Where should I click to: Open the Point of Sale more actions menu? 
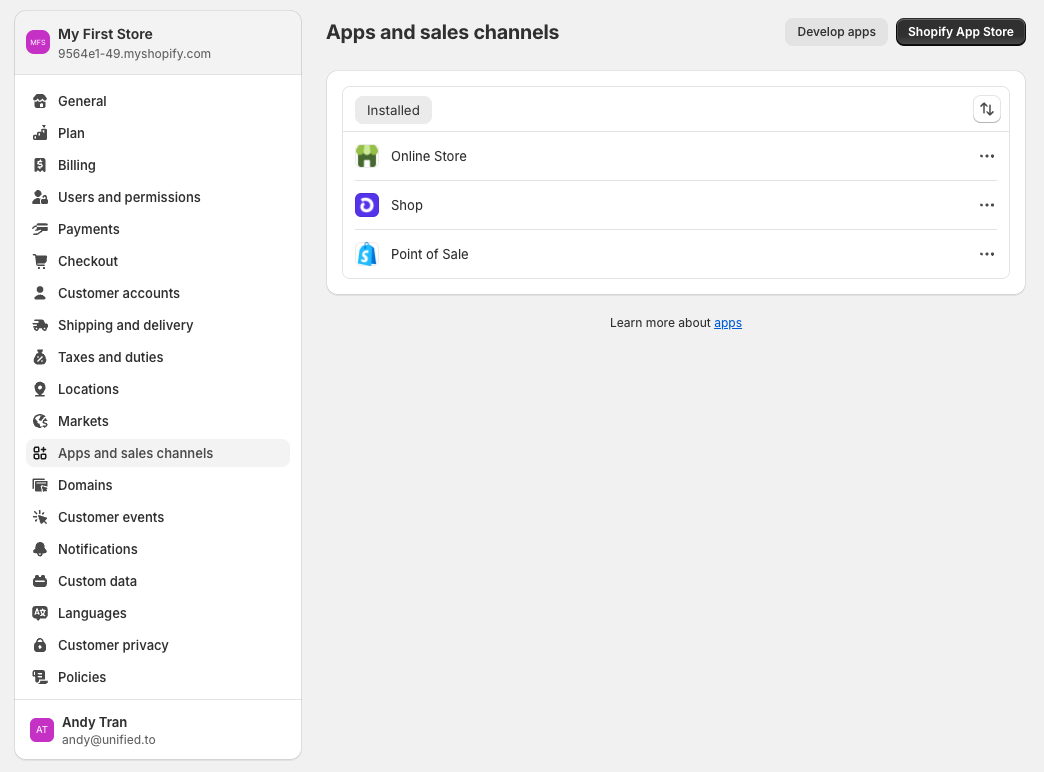987,254
